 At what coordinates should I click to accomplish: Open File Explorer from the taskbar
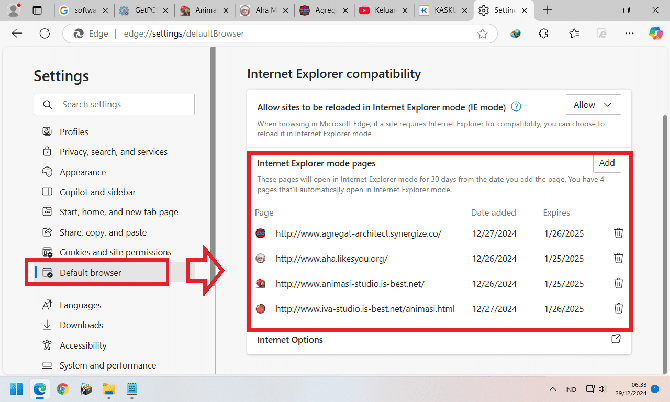[x=109, y=389]
